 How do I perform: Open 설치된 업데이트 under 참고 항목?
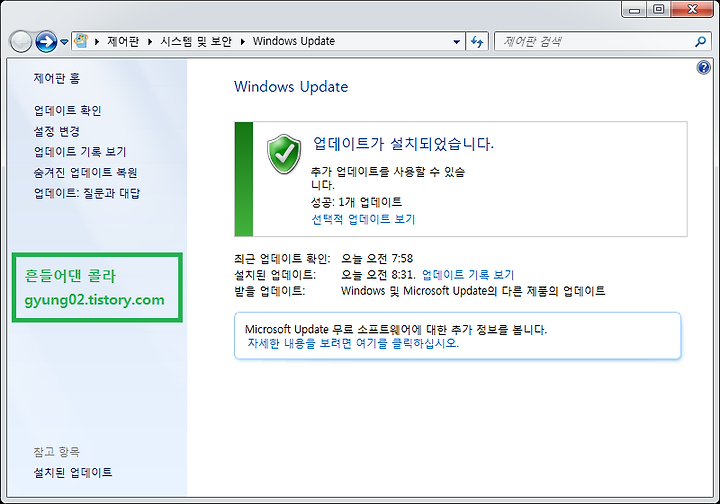point(73,472)
